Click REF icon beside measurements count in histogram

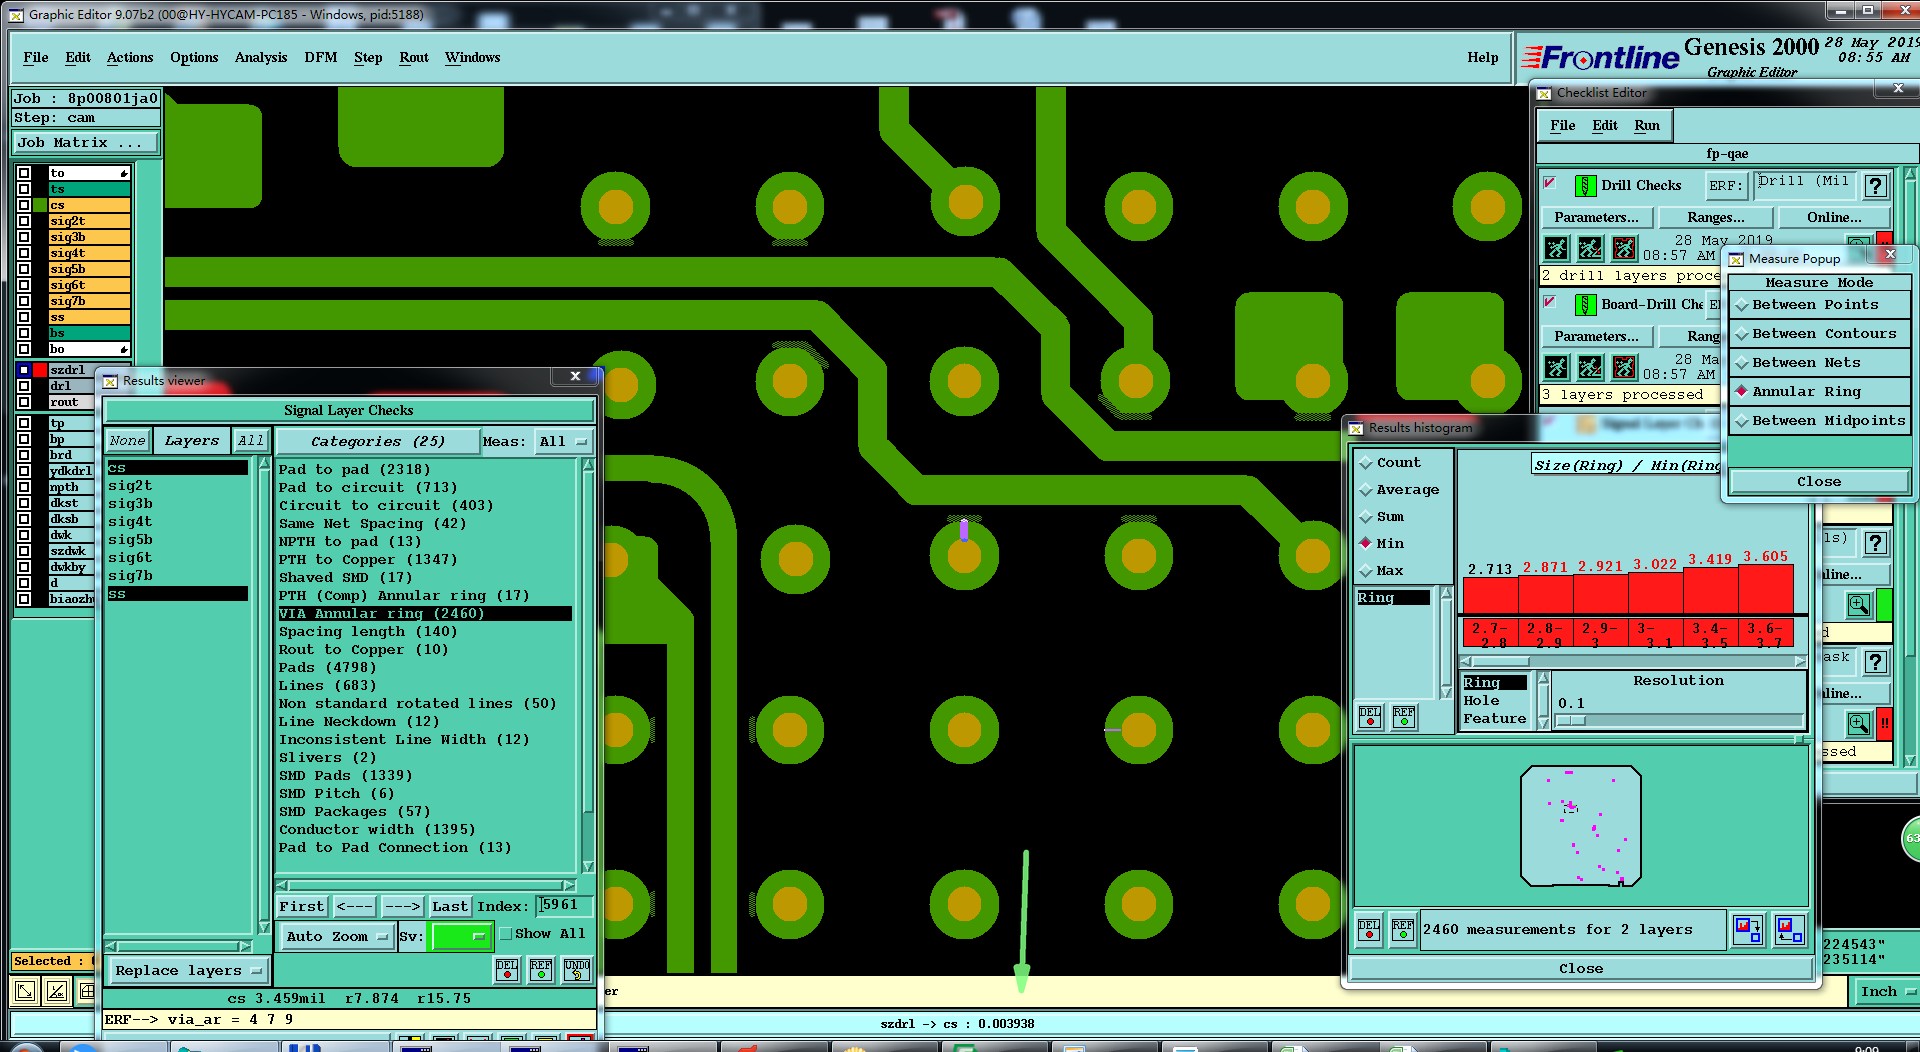1403,929
